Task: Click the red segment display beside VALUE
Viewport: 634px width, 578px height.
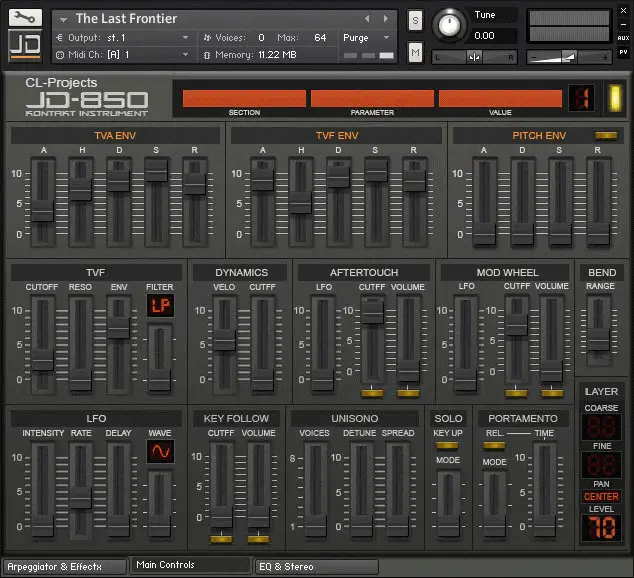Action: 581,98
